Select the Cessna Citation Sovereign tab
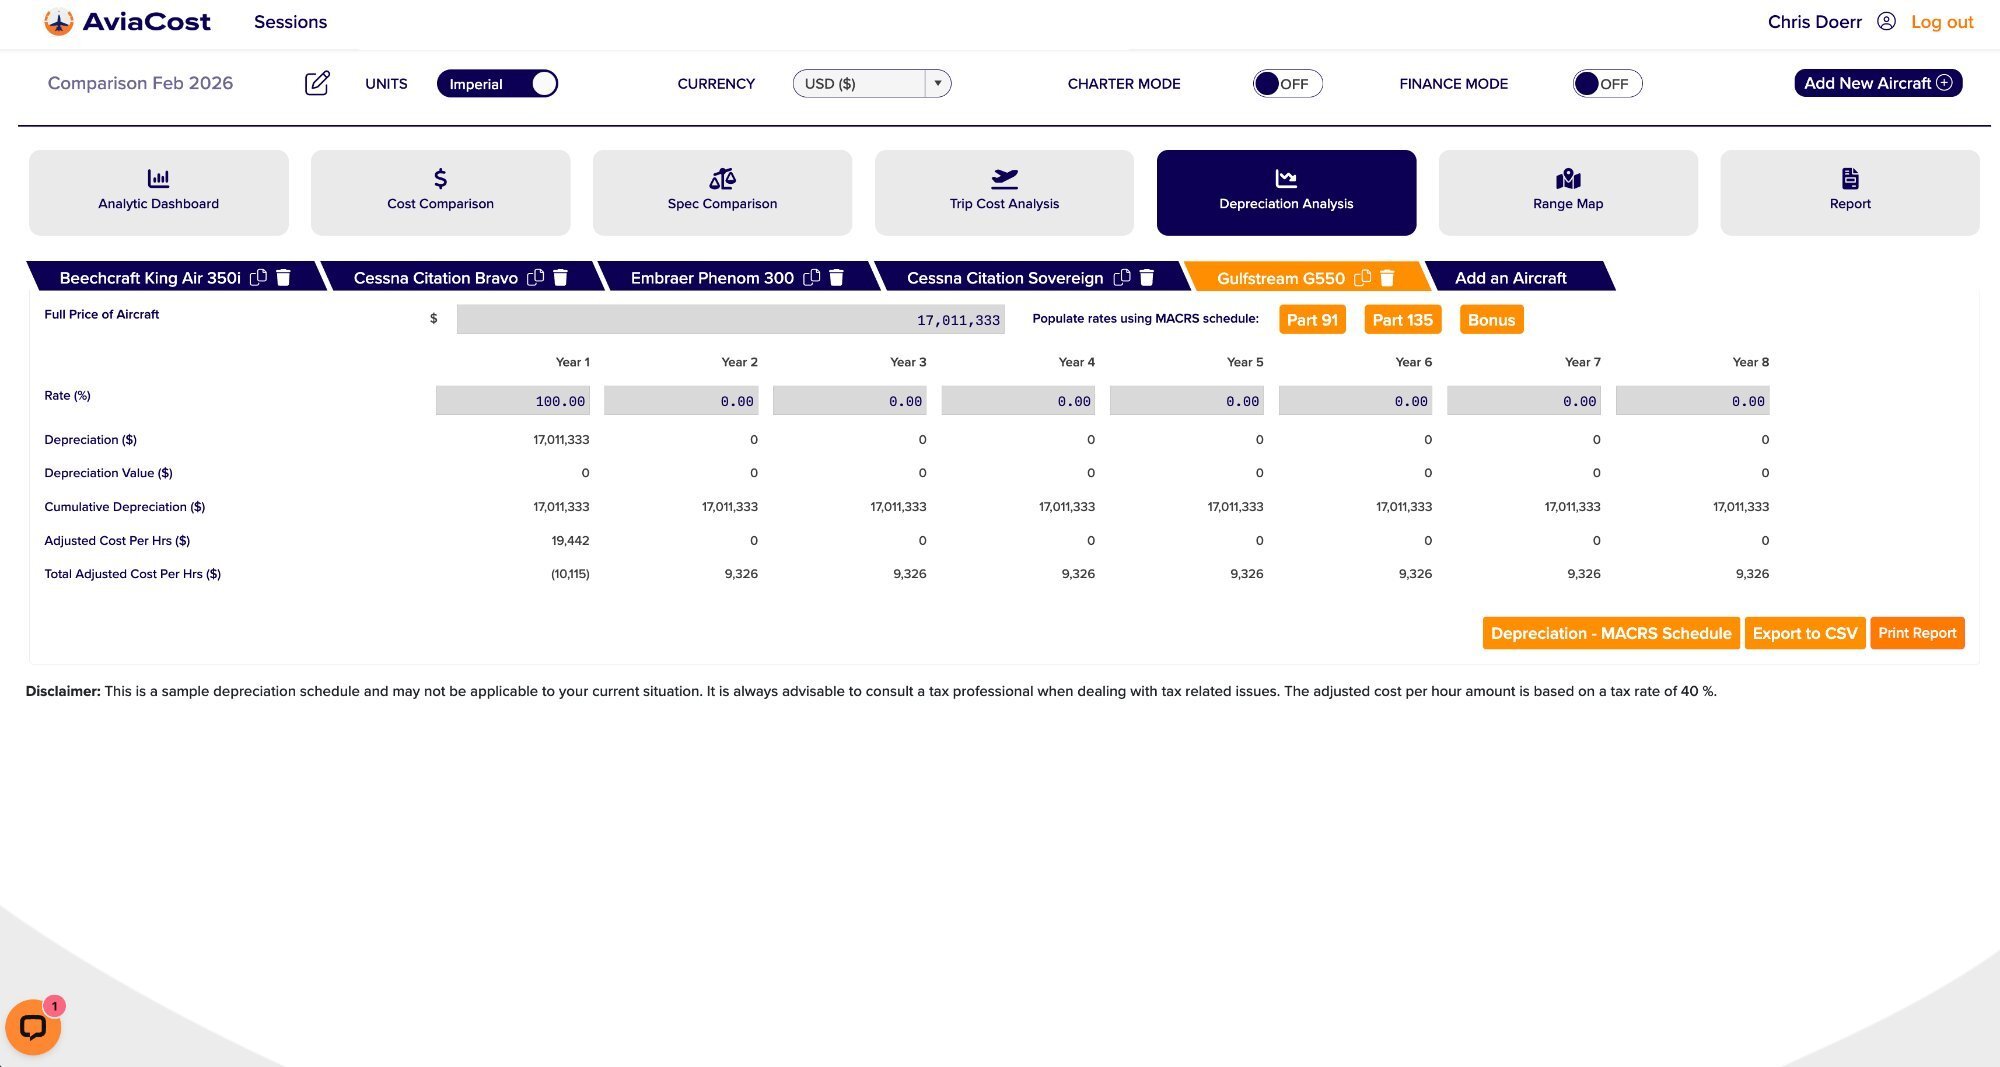The image size is (2000, 1067). pyautogui.click(x=1004, y=278)
